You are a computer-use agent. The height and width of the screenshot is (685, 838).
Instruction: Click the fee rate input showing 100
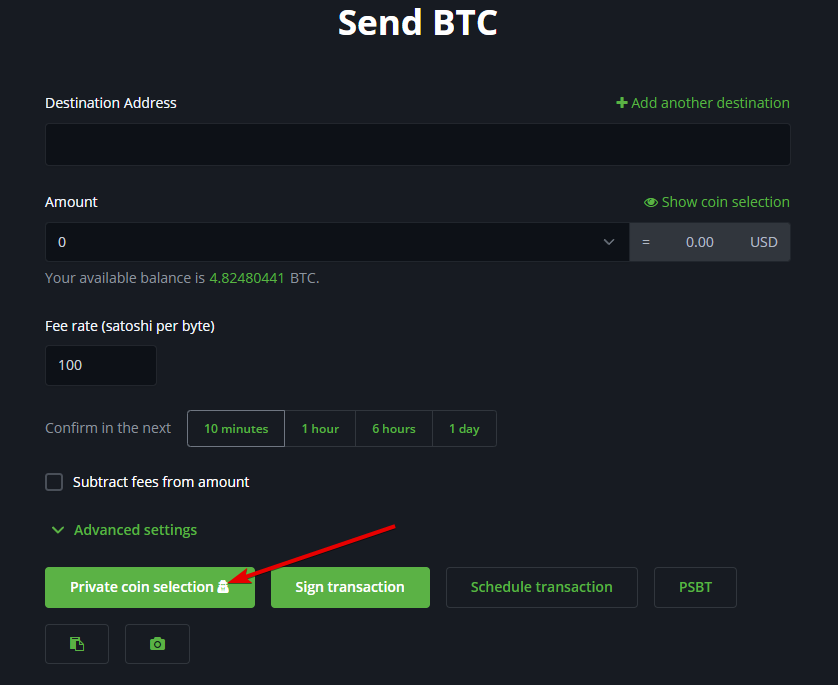click(x=100, y=365)
